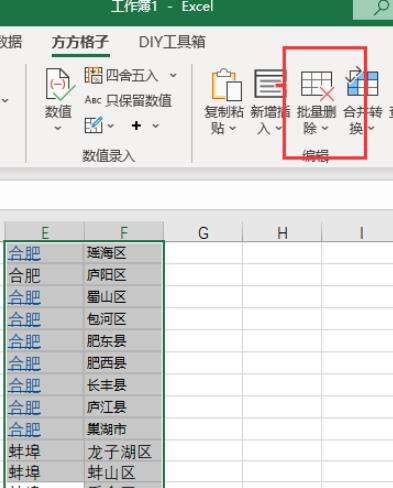Select the cell 蚌山区
The width and height of the screenshot is (393, 488).
[x=124, y=473]
